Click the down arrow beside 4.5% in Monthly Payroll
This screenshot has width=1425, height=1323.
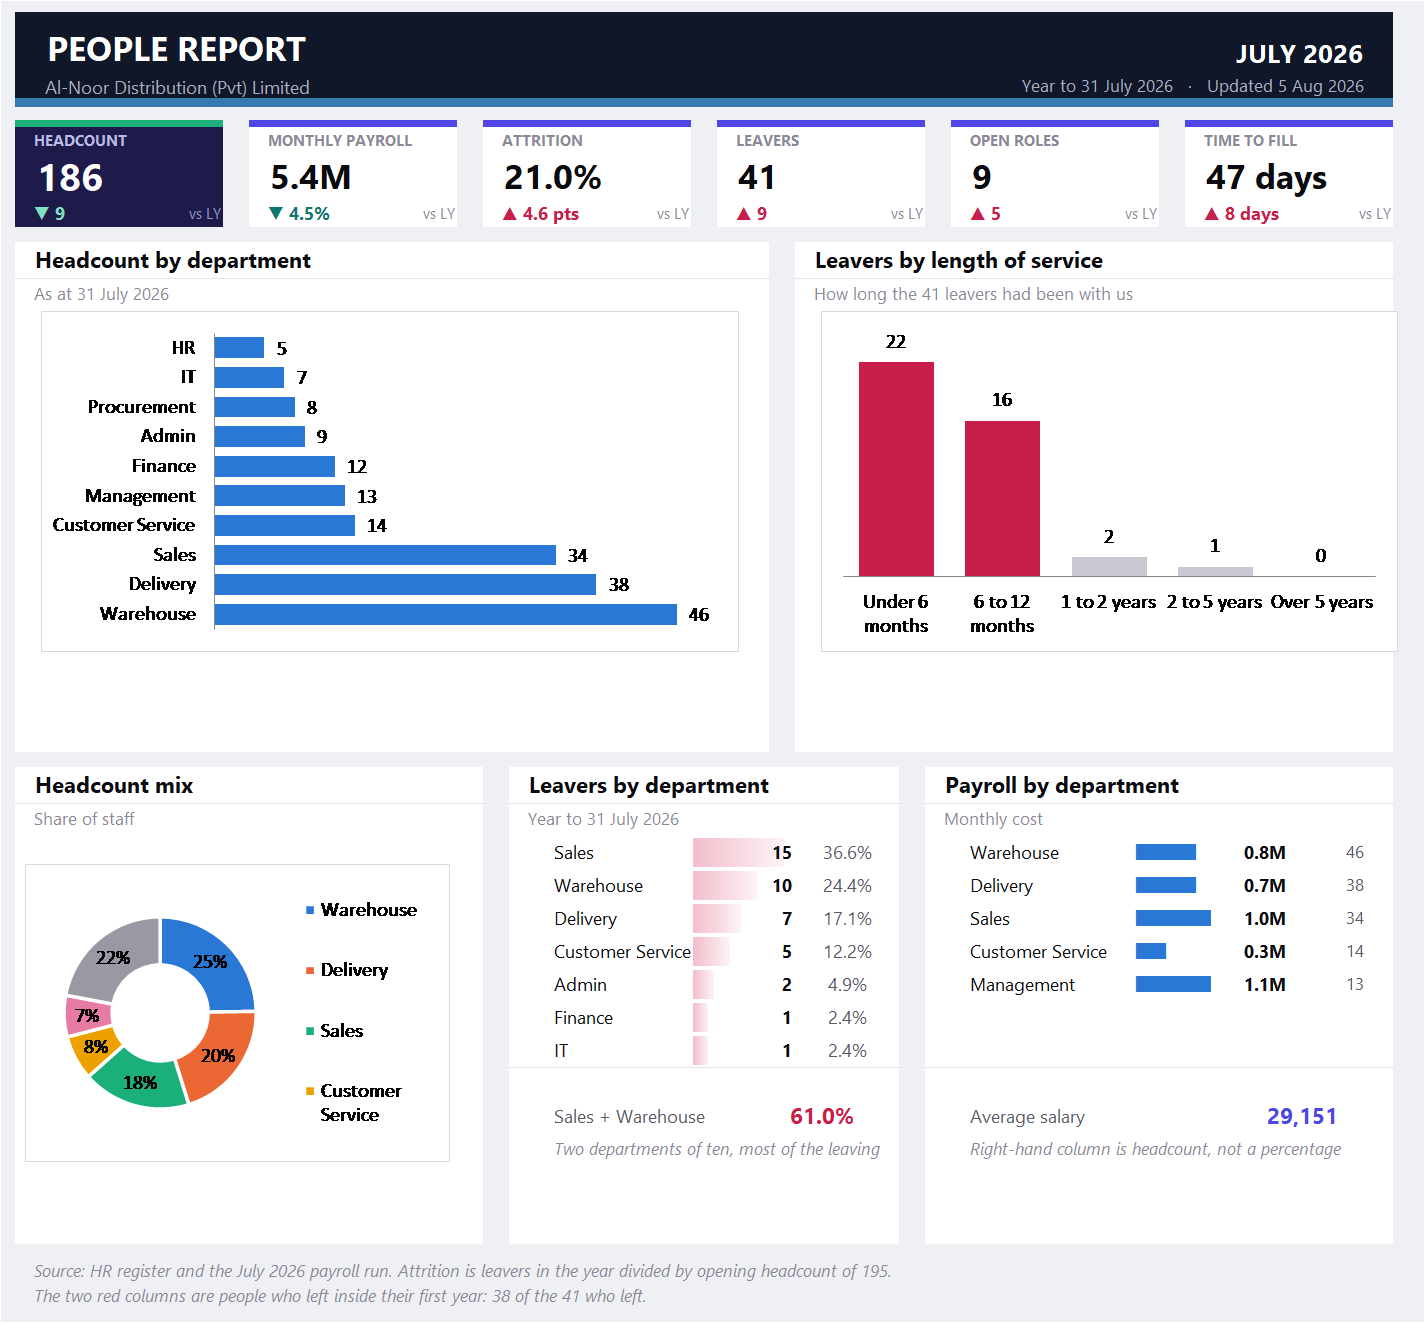click(276, 213)
